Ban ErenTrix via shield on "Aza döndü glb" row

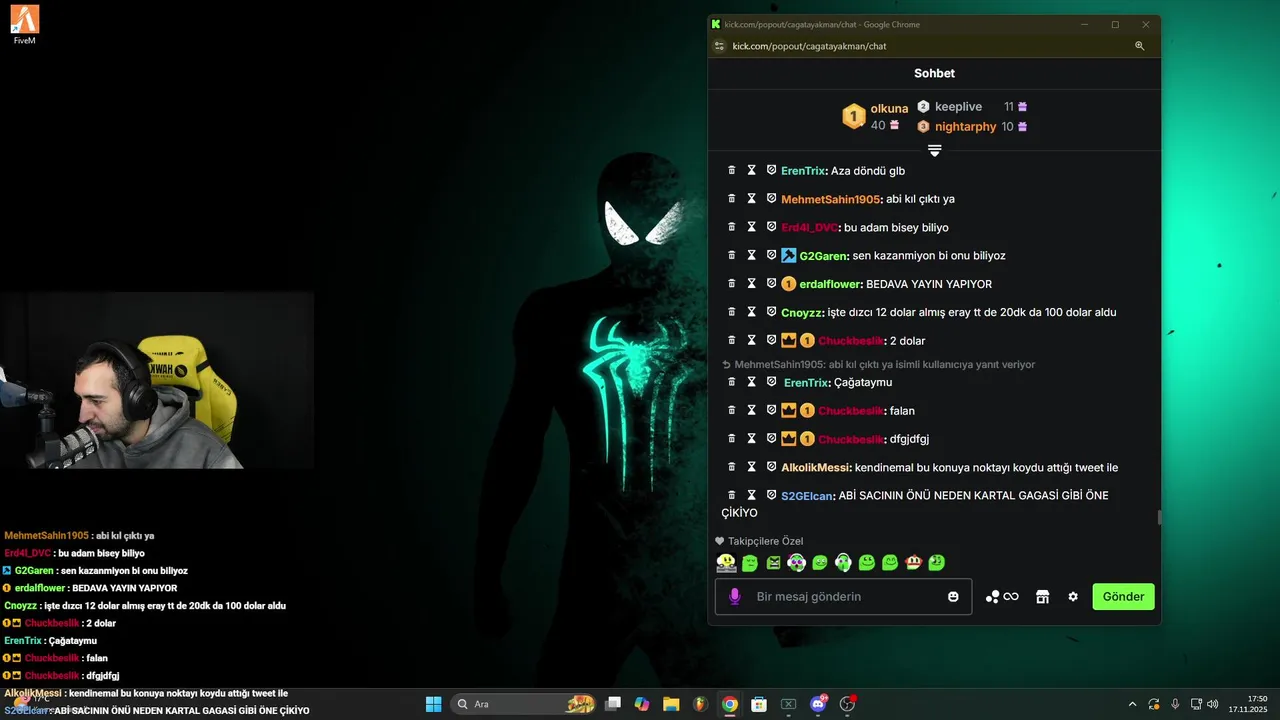point(771,170)
